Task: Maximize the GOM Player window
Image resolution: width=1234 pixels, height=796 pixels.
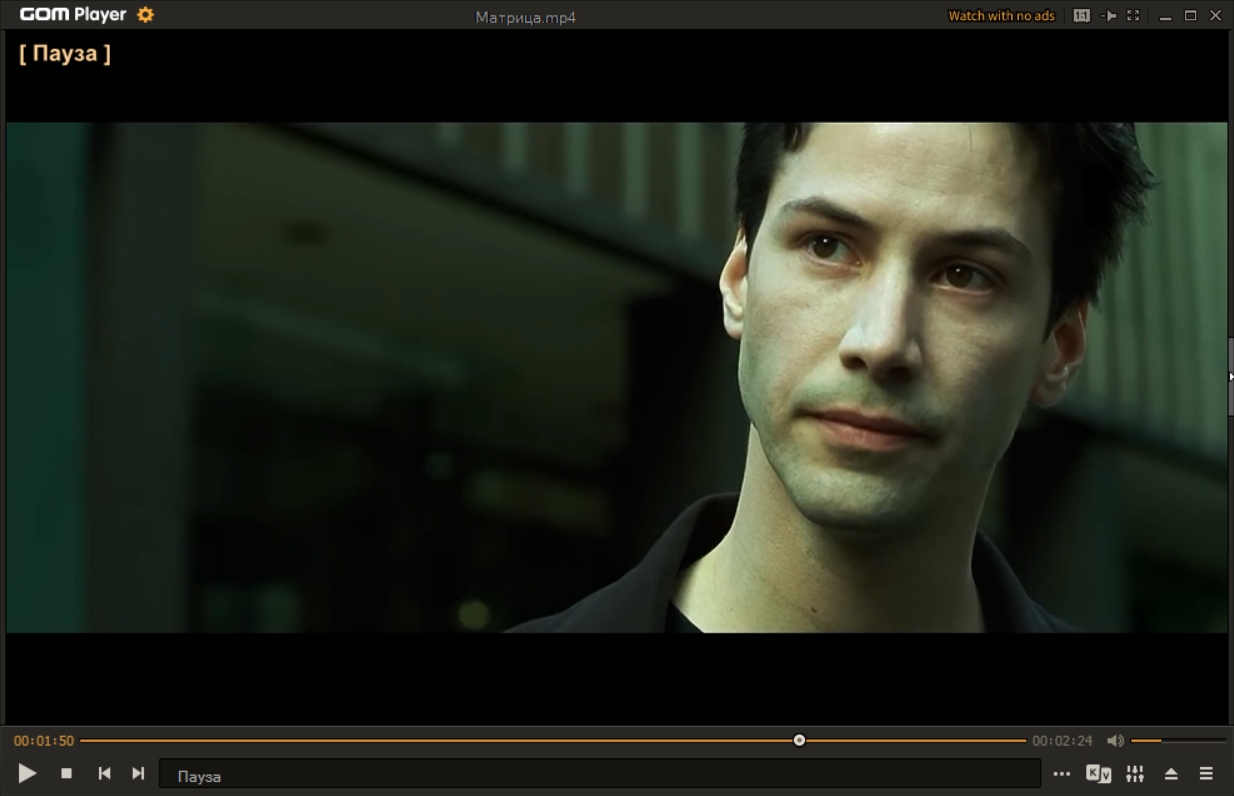Action: coord(1190,16)
